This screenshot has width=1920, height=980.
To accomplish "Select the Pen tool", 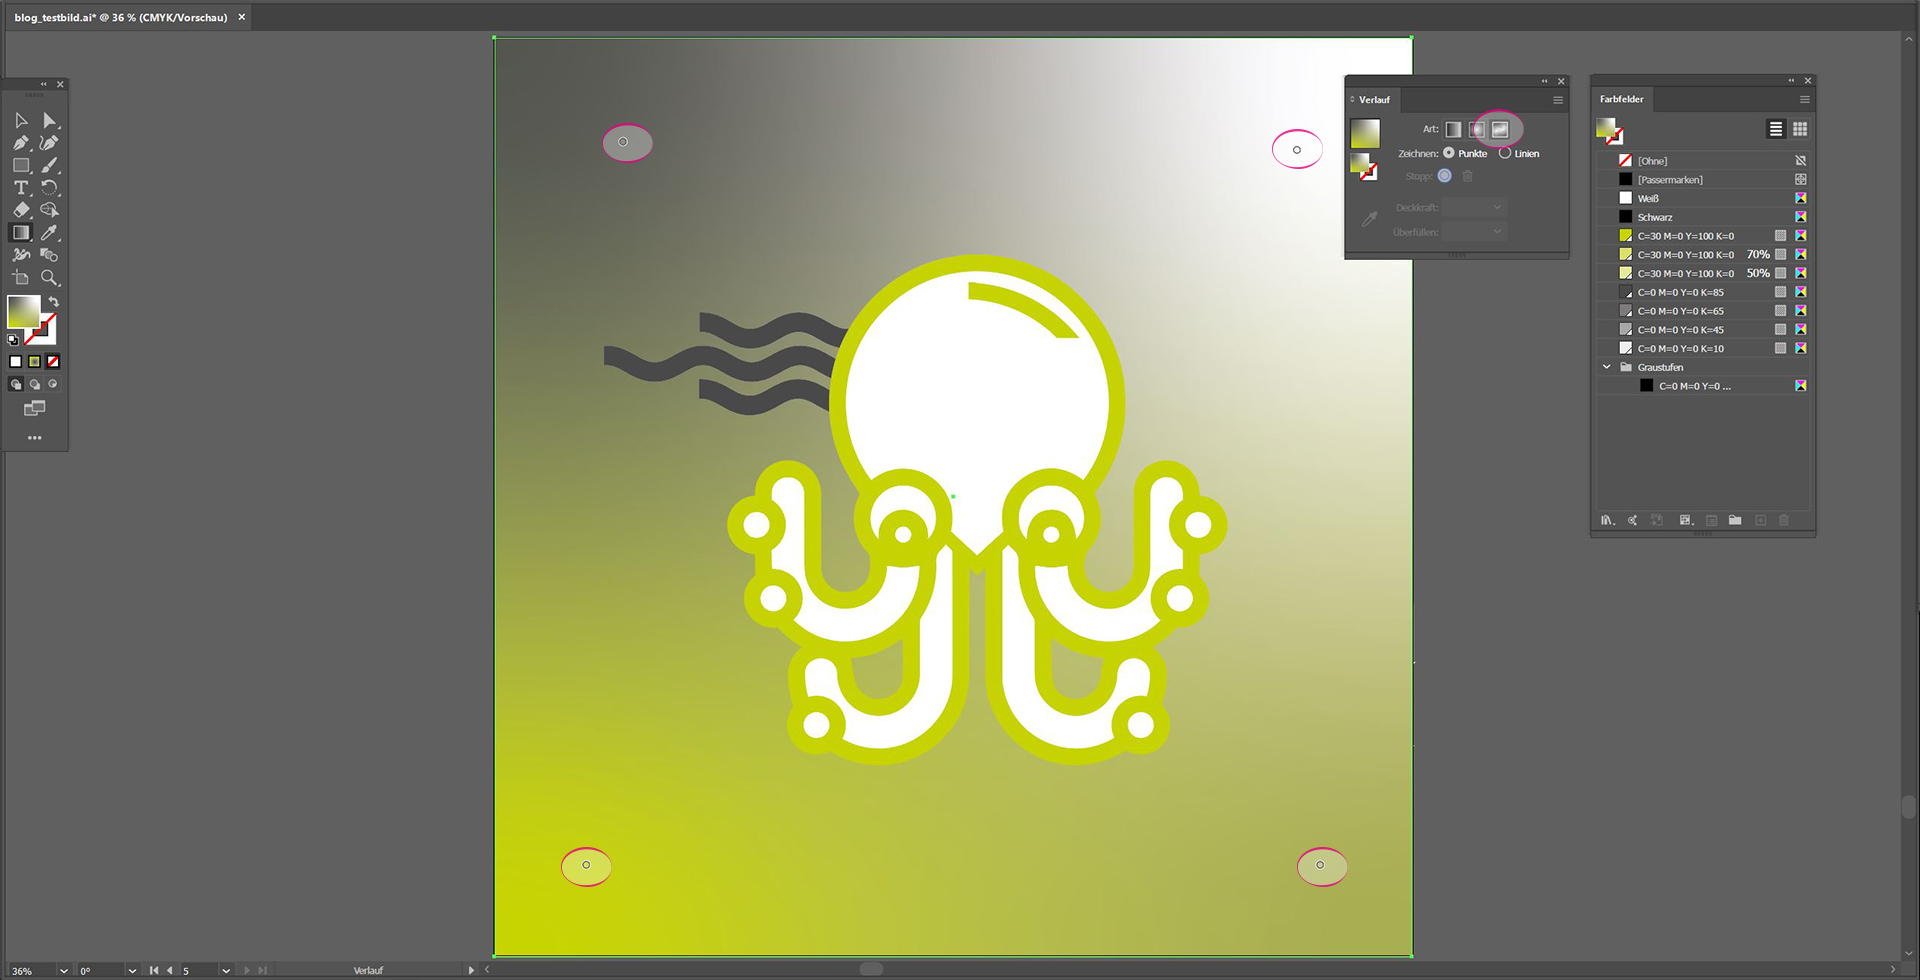I will pos(21,143).
